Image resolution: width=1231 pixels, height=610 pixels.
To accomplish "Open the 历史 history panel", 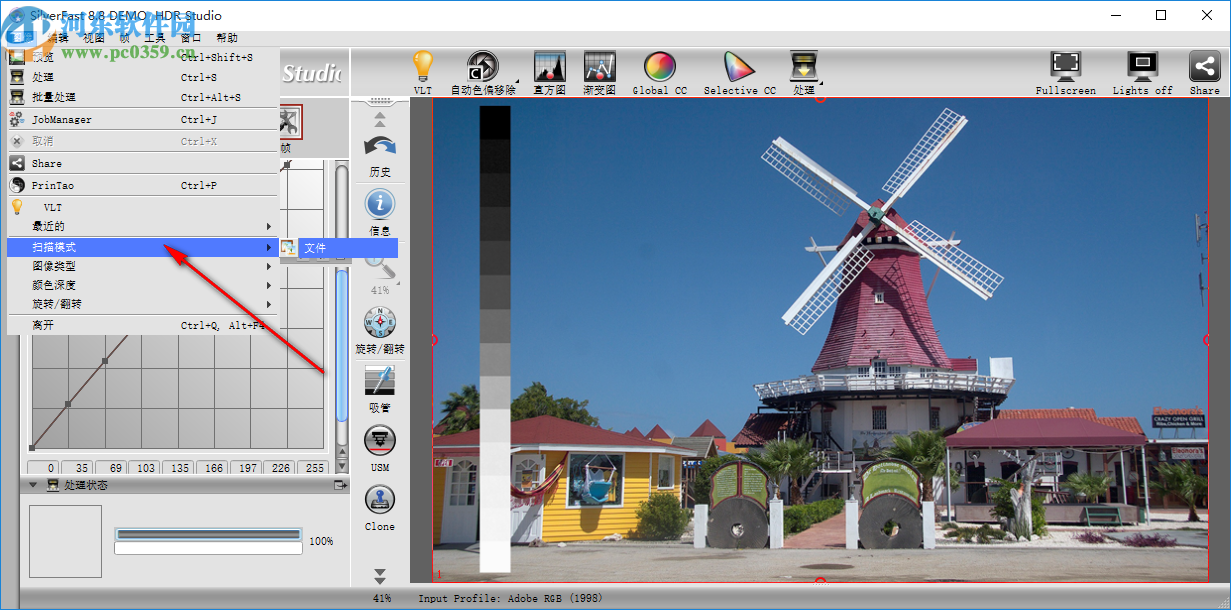I will pos(380,148).
